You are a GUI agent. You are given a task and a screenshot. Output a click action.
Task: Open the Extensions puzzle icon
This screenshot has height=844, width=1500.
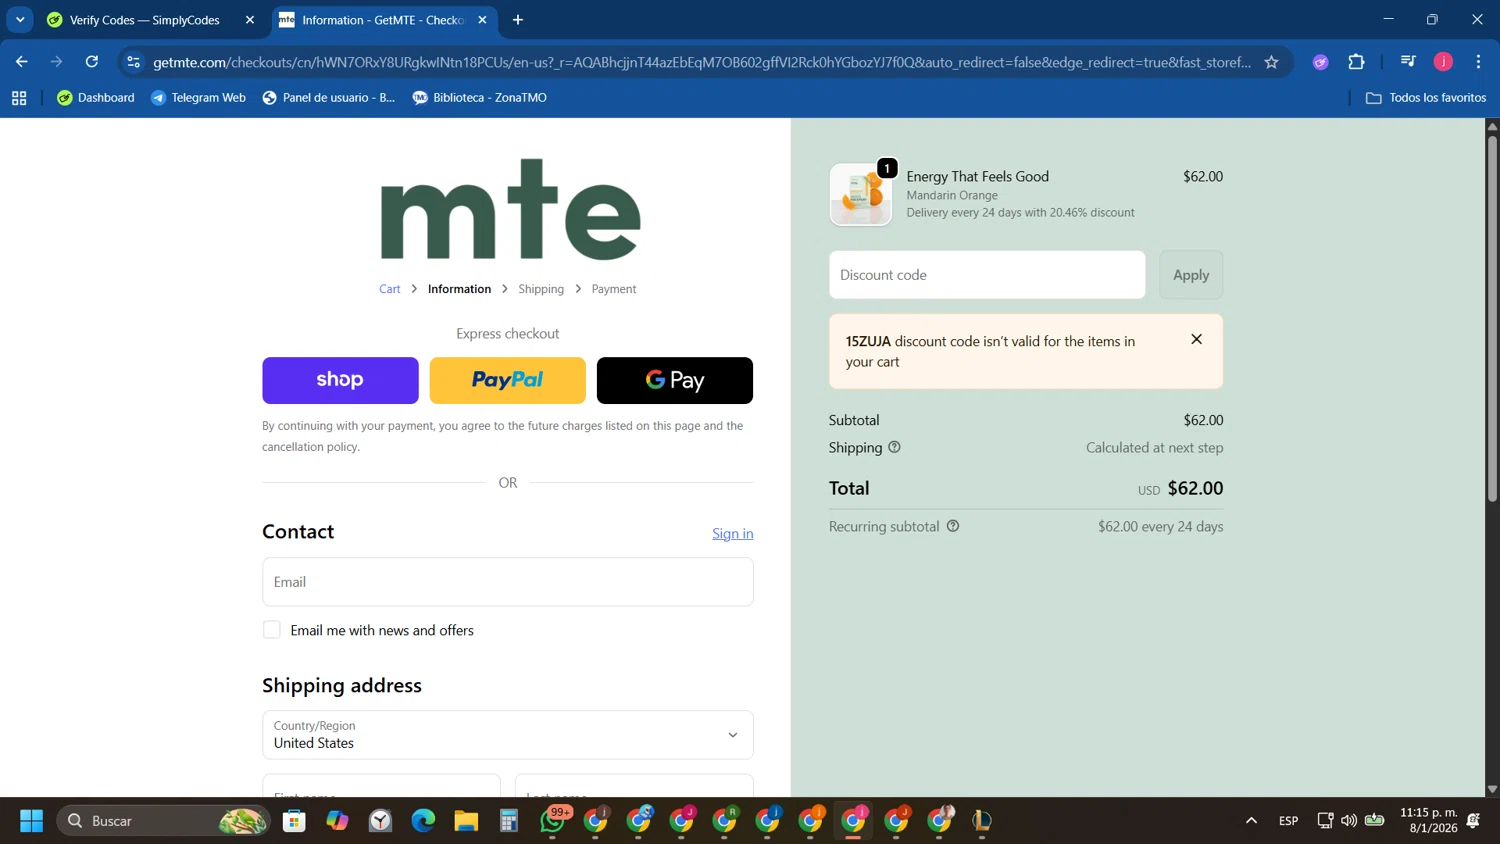tap(1356, 62)
